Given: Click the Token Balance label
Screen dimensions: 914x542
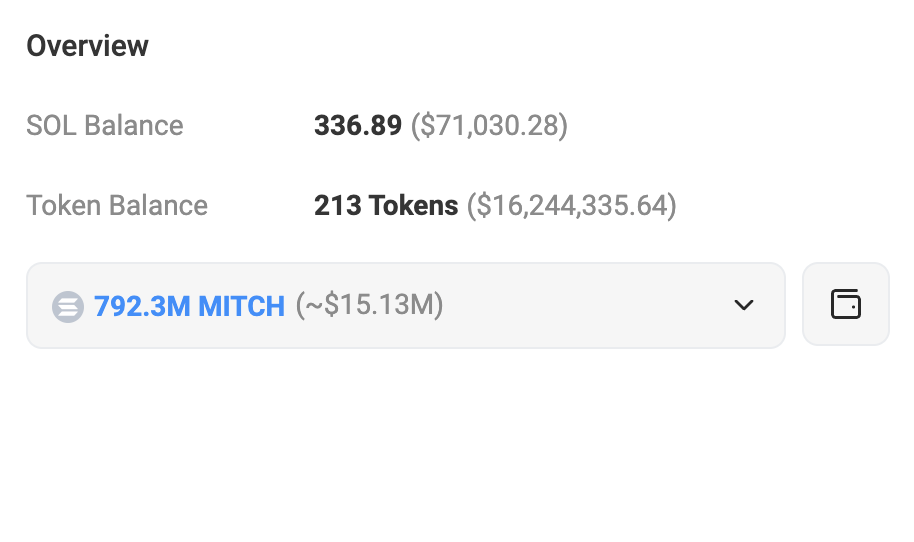Looking at the screenshot, I should pos(117,206).
